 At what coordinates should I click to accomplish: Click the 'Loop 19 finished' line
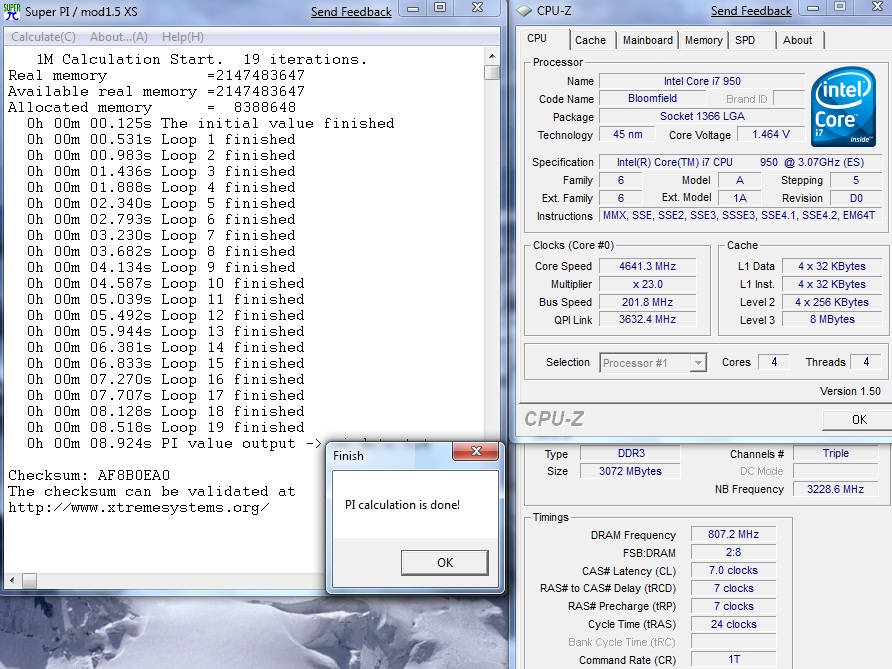(x=166, y=427)
